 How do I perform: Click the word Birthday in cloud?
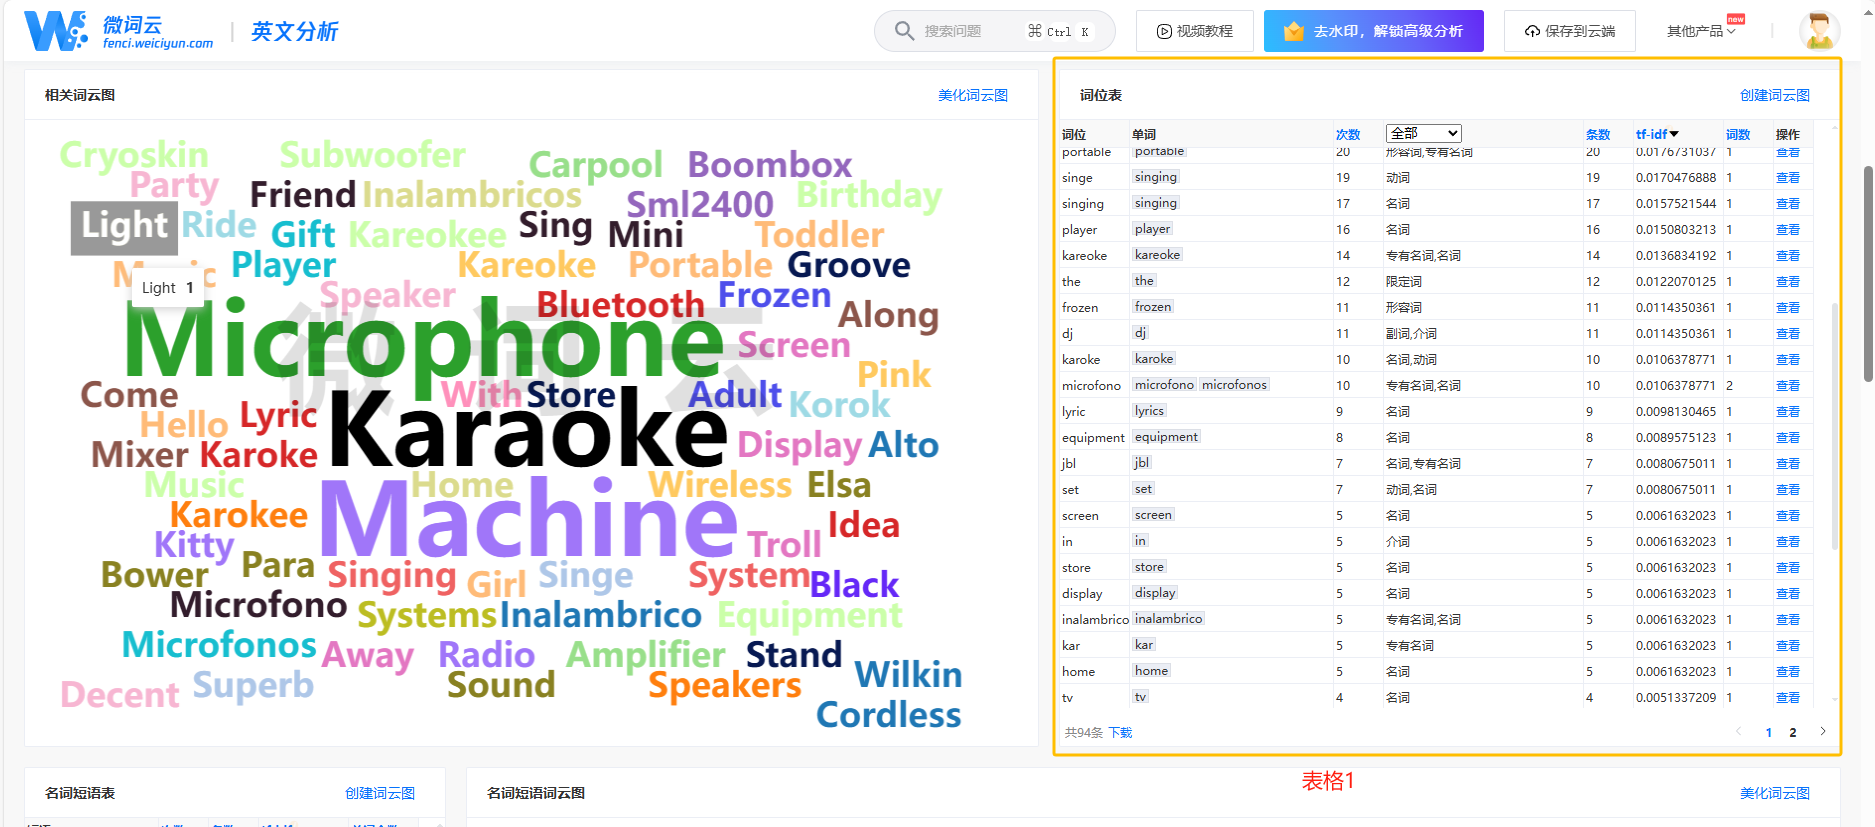coord(868,196)
